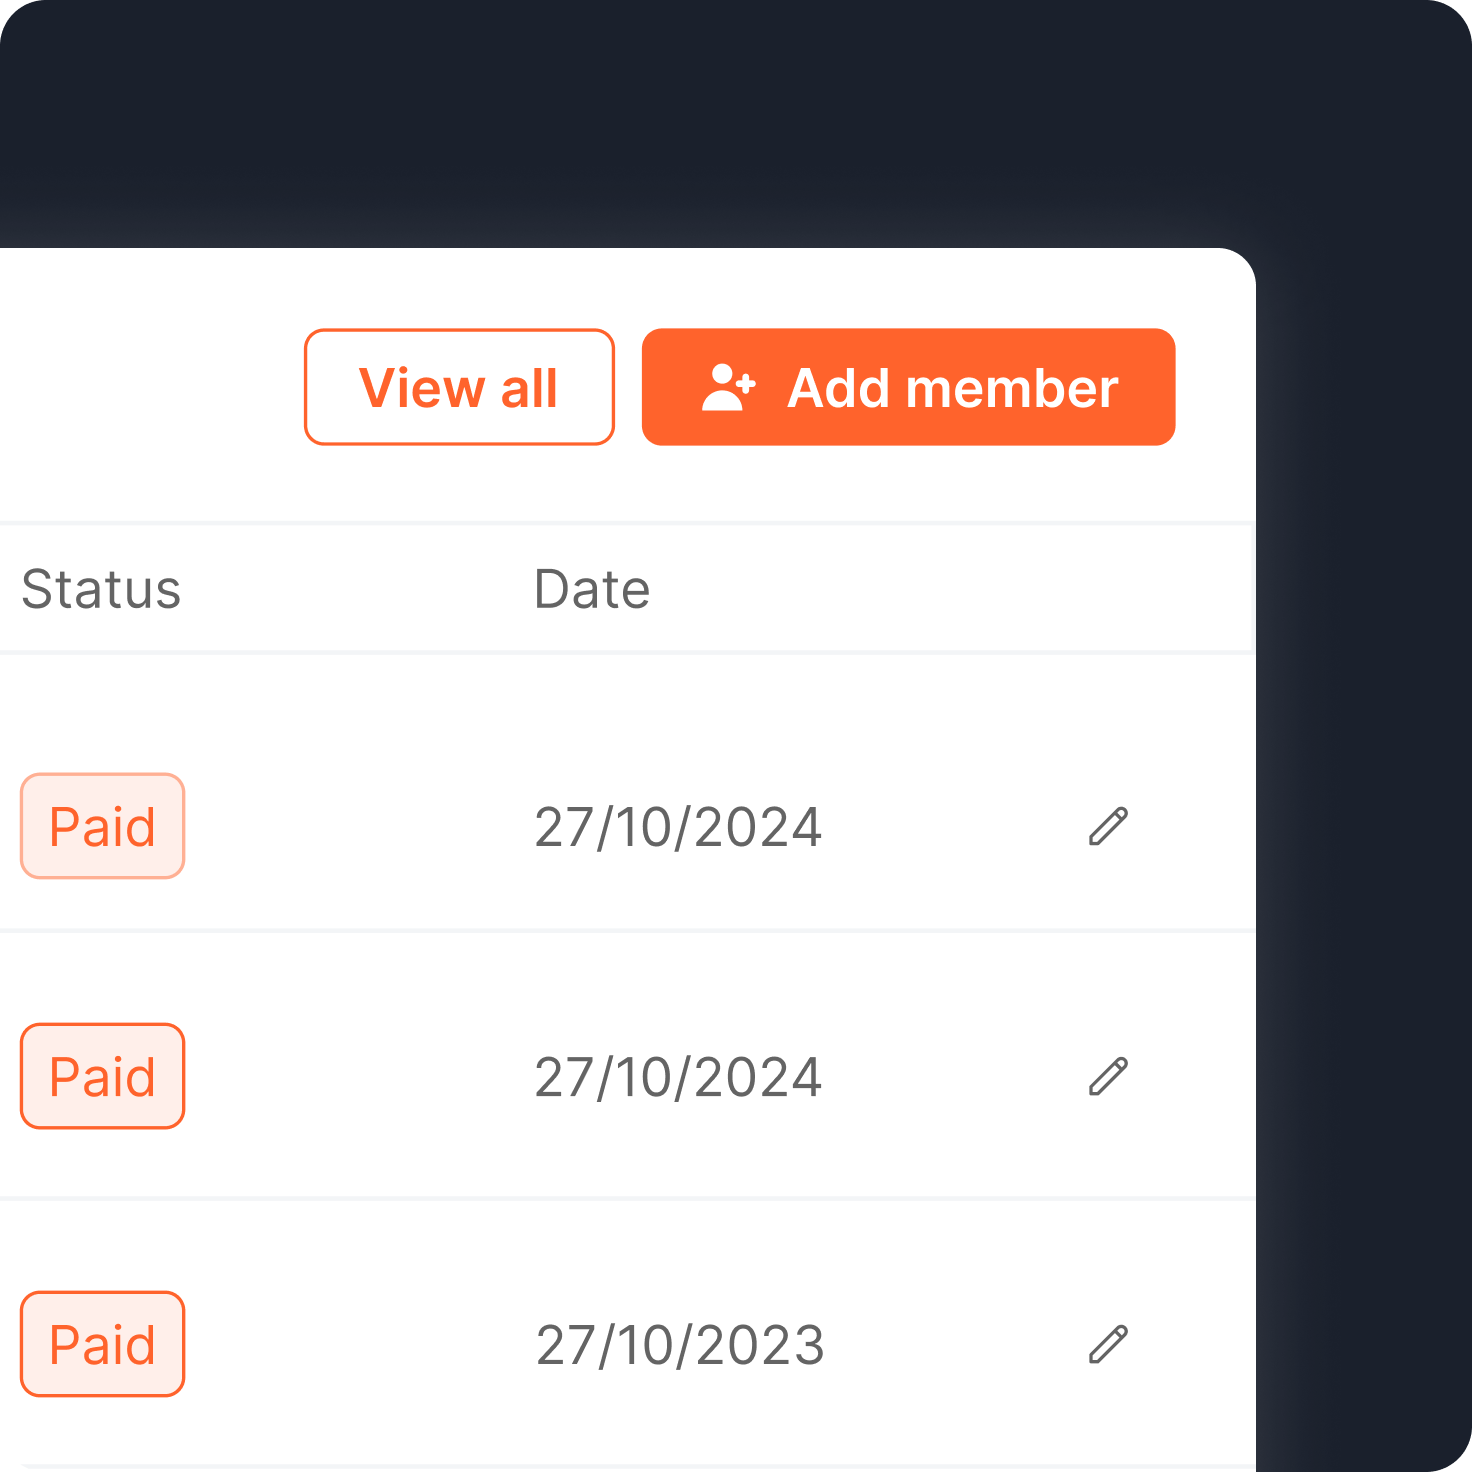The image size is (1472, 1472).
Task: Click the faded Paid badge in the first row
Action: (x=103, y=826)
